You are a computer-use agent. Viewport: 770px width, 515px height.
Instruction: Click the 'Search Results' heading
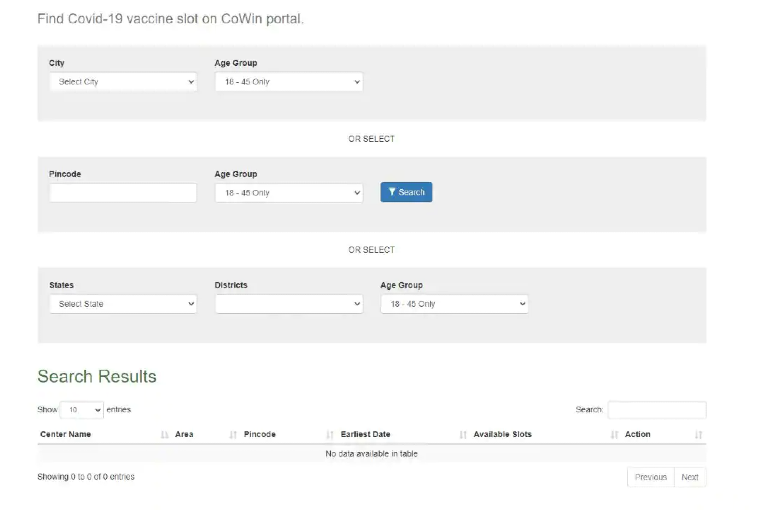[97, 376]
